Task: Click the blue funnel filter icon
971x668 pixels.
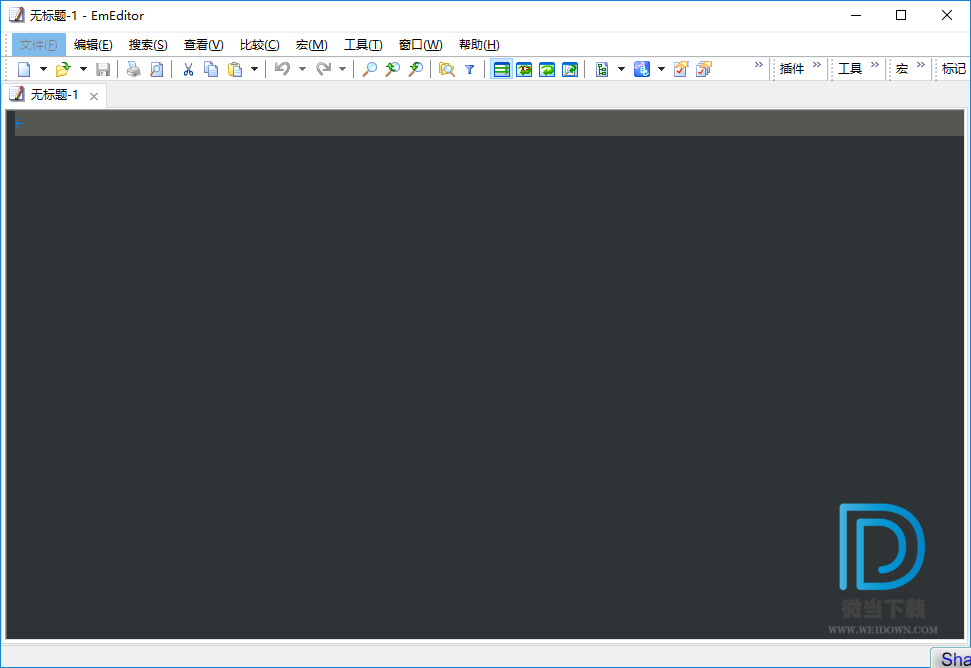Action: (x=469, y=69)
